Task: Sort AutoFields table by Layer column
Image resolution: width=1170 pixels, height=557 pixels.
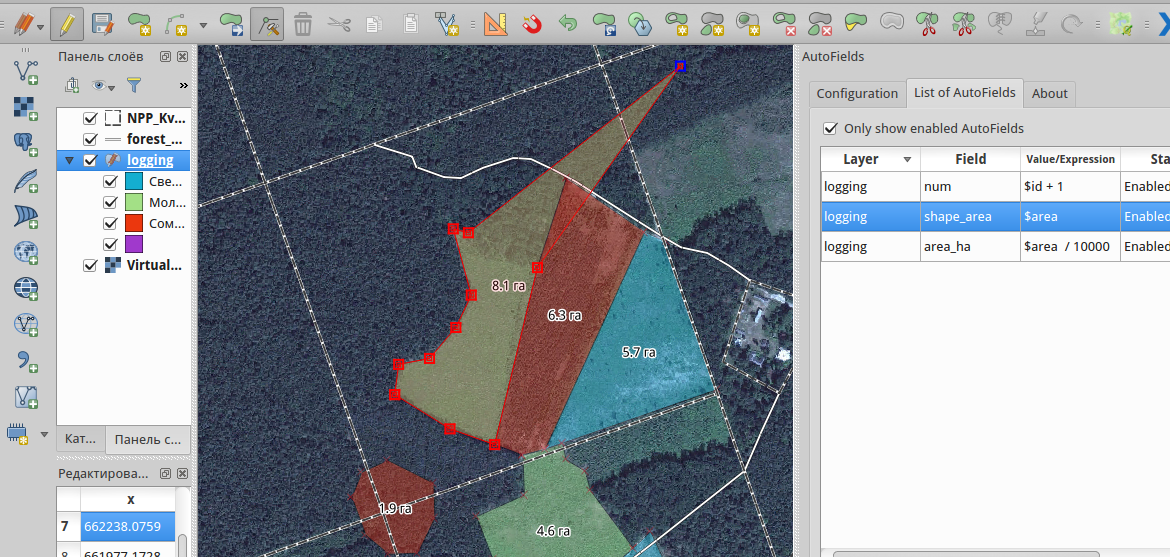Action: tap(871, 159)
